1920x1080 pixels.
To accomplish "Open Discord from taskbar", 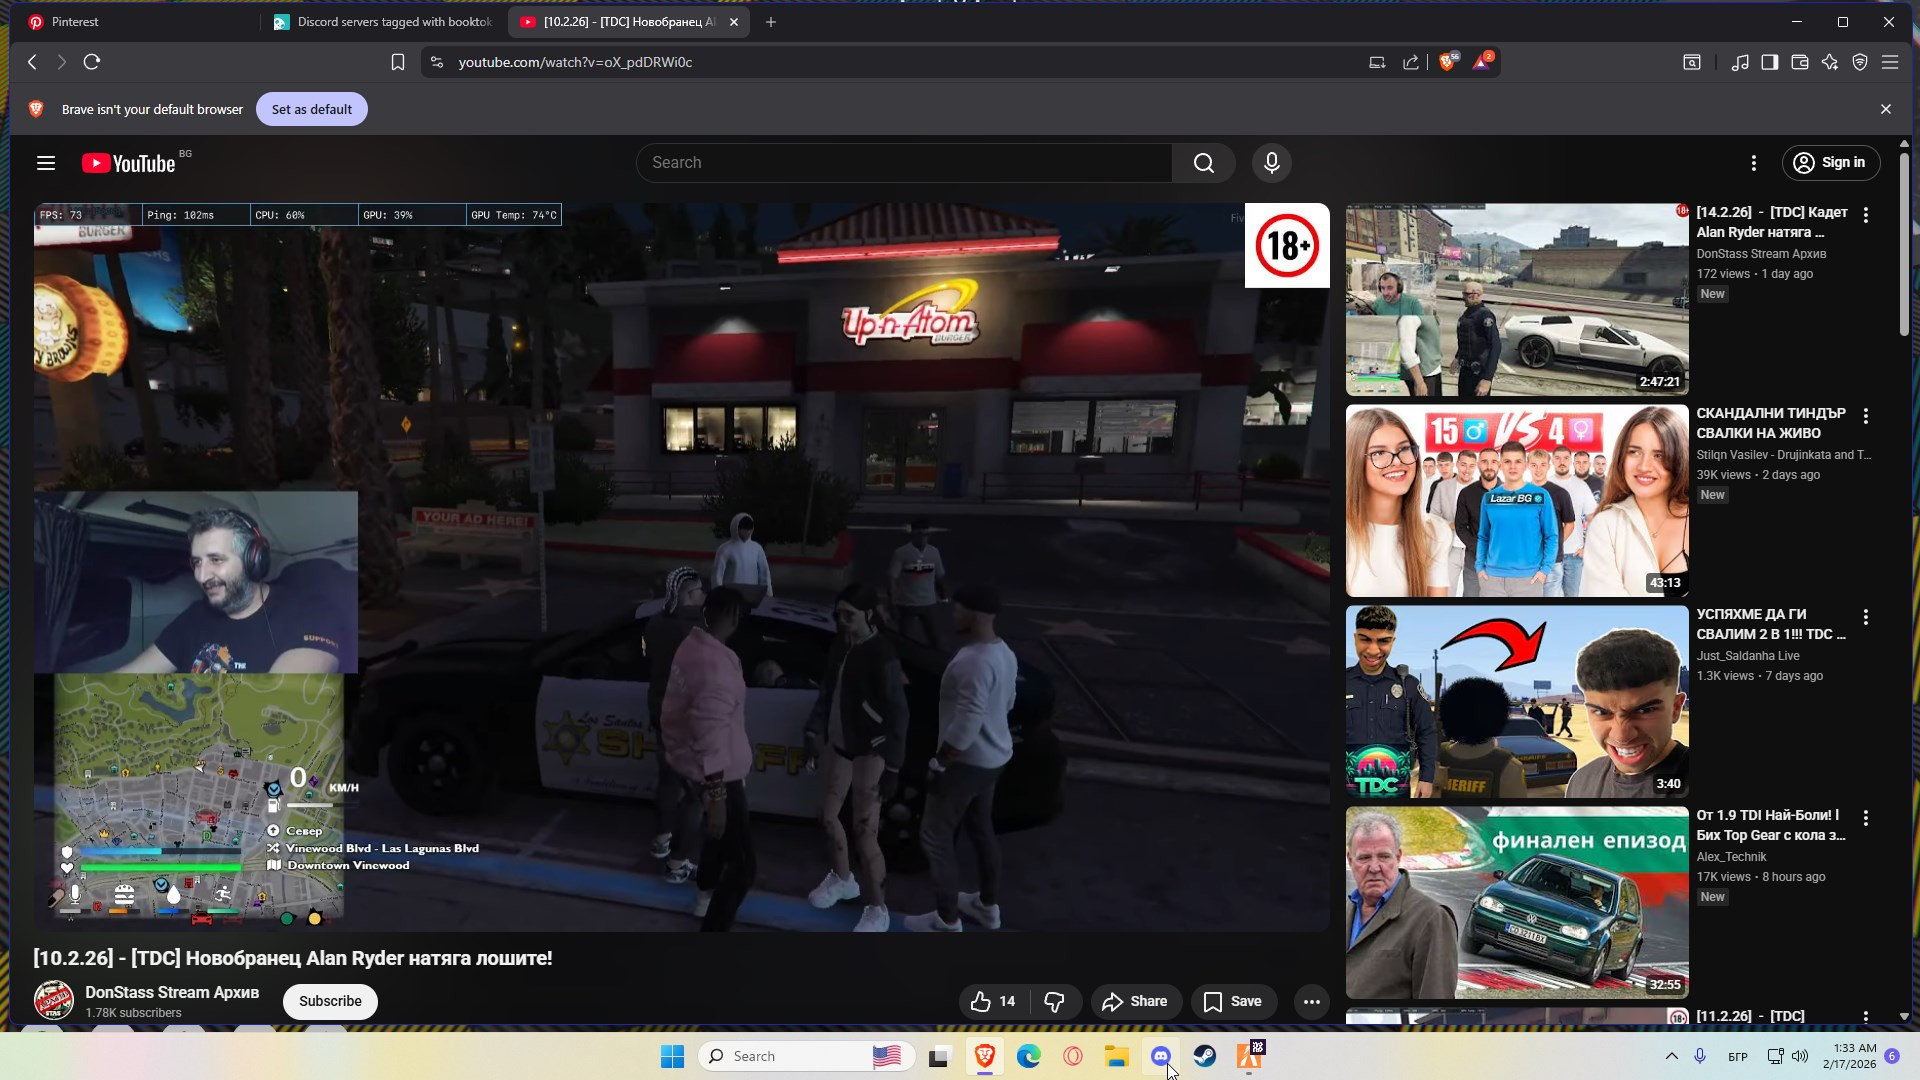I will (x=1161, y=1056).
